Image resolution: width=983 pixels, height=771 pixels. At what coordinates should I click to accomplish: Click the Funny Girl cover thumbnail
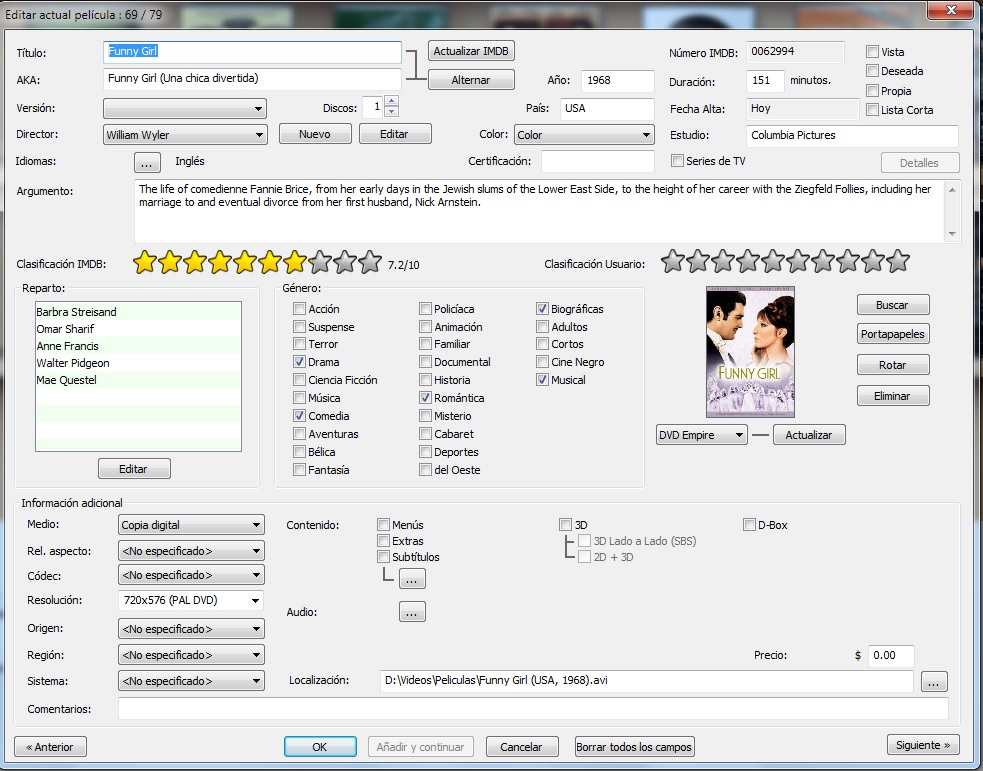coord(750,351)
